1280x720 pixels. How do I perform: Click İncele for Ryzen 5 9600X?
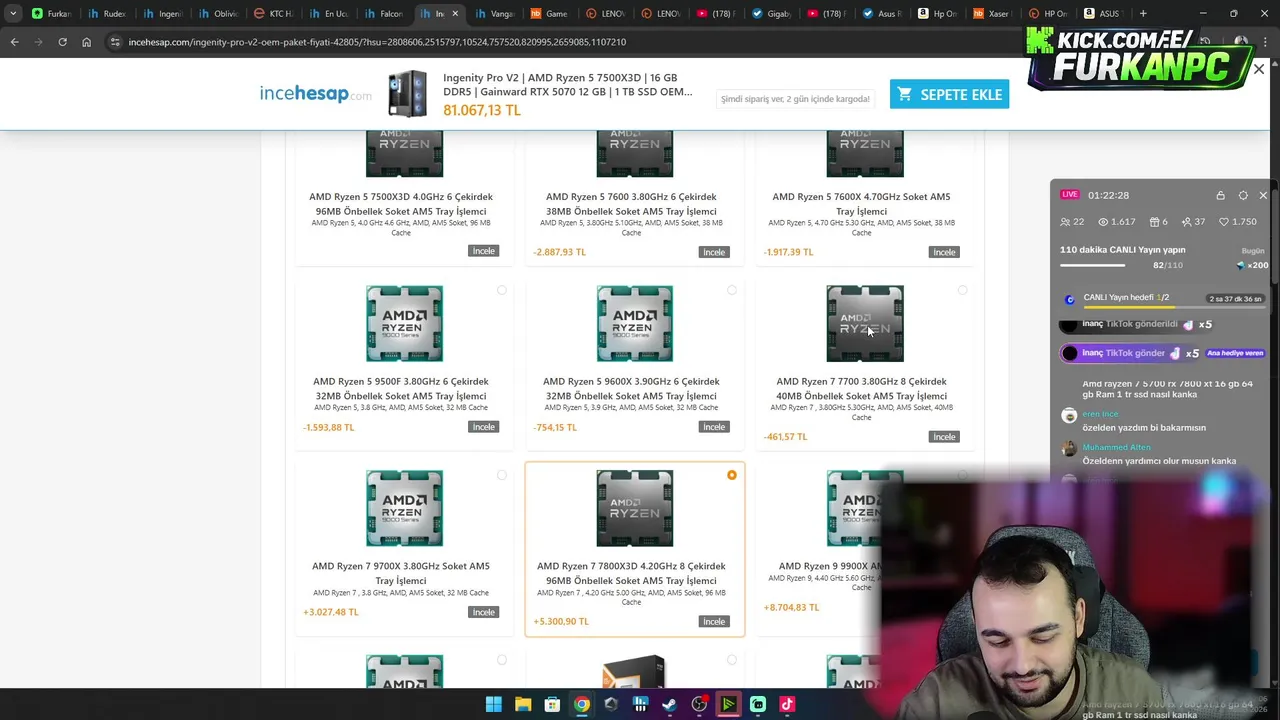click(714, 427)
